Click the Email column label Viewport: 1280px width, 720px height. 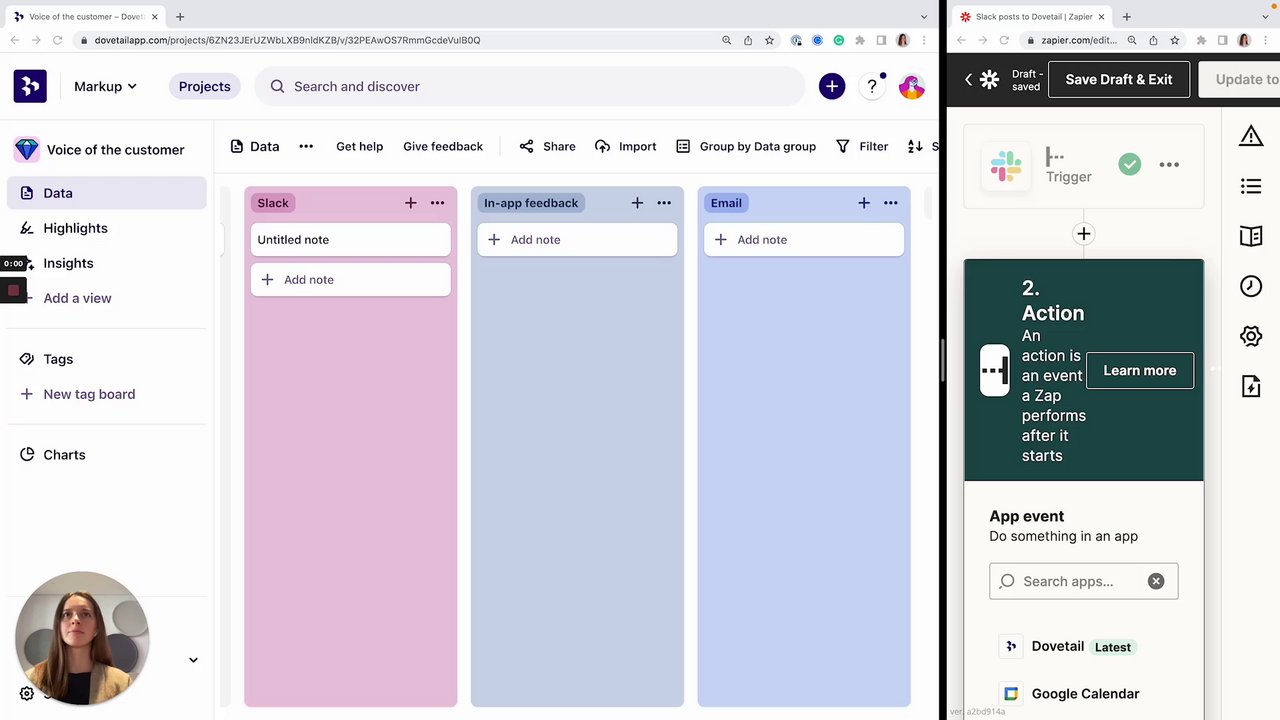(726, 203)
